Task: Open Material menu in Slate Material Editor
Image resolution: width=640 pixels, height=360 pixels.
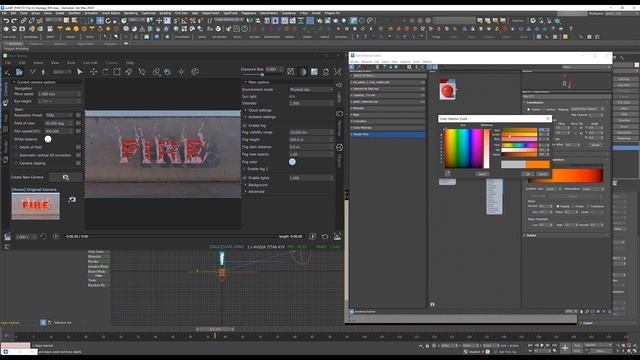Action: [x=367, y=62]
